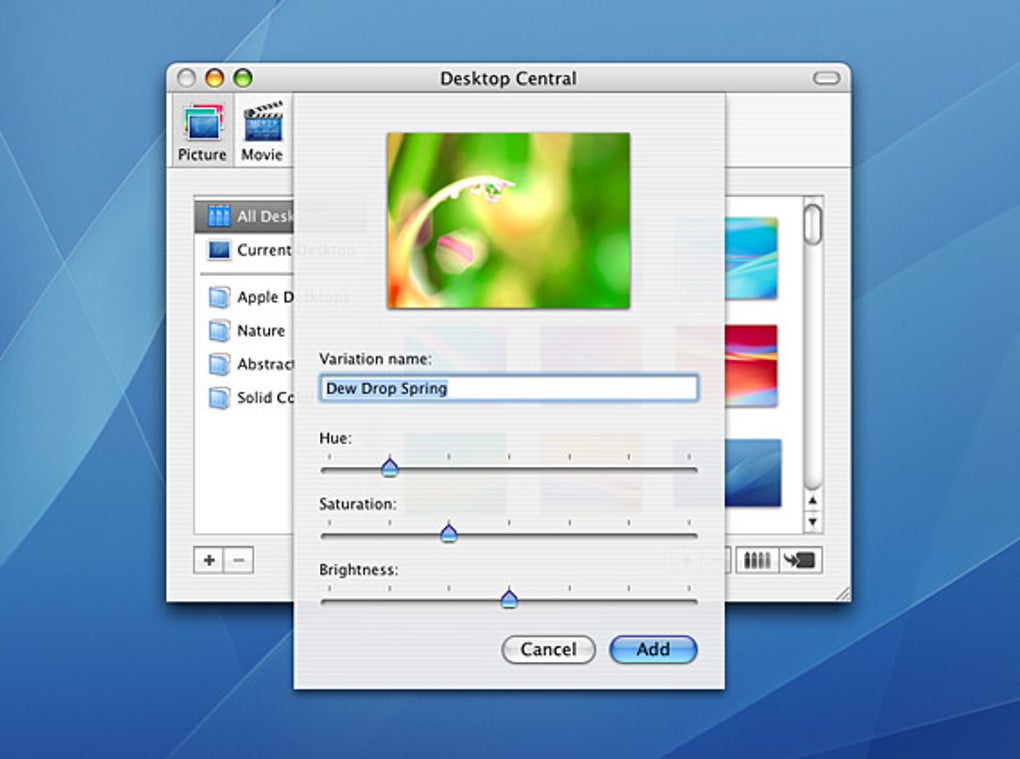The width and height of the screenshot is (1020, 759).
Task: Click the thumbnail-grid view icon at bottom right
Action: point(757,560)
